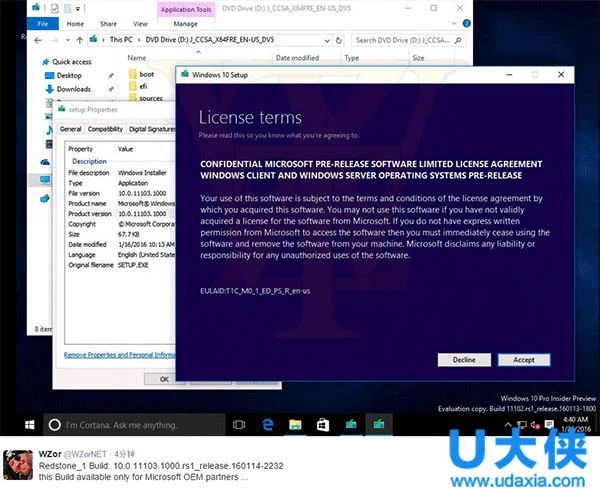The image size is (600, 488).
Task: Expand the Explorer ribbon chevron
Action: 454,23
